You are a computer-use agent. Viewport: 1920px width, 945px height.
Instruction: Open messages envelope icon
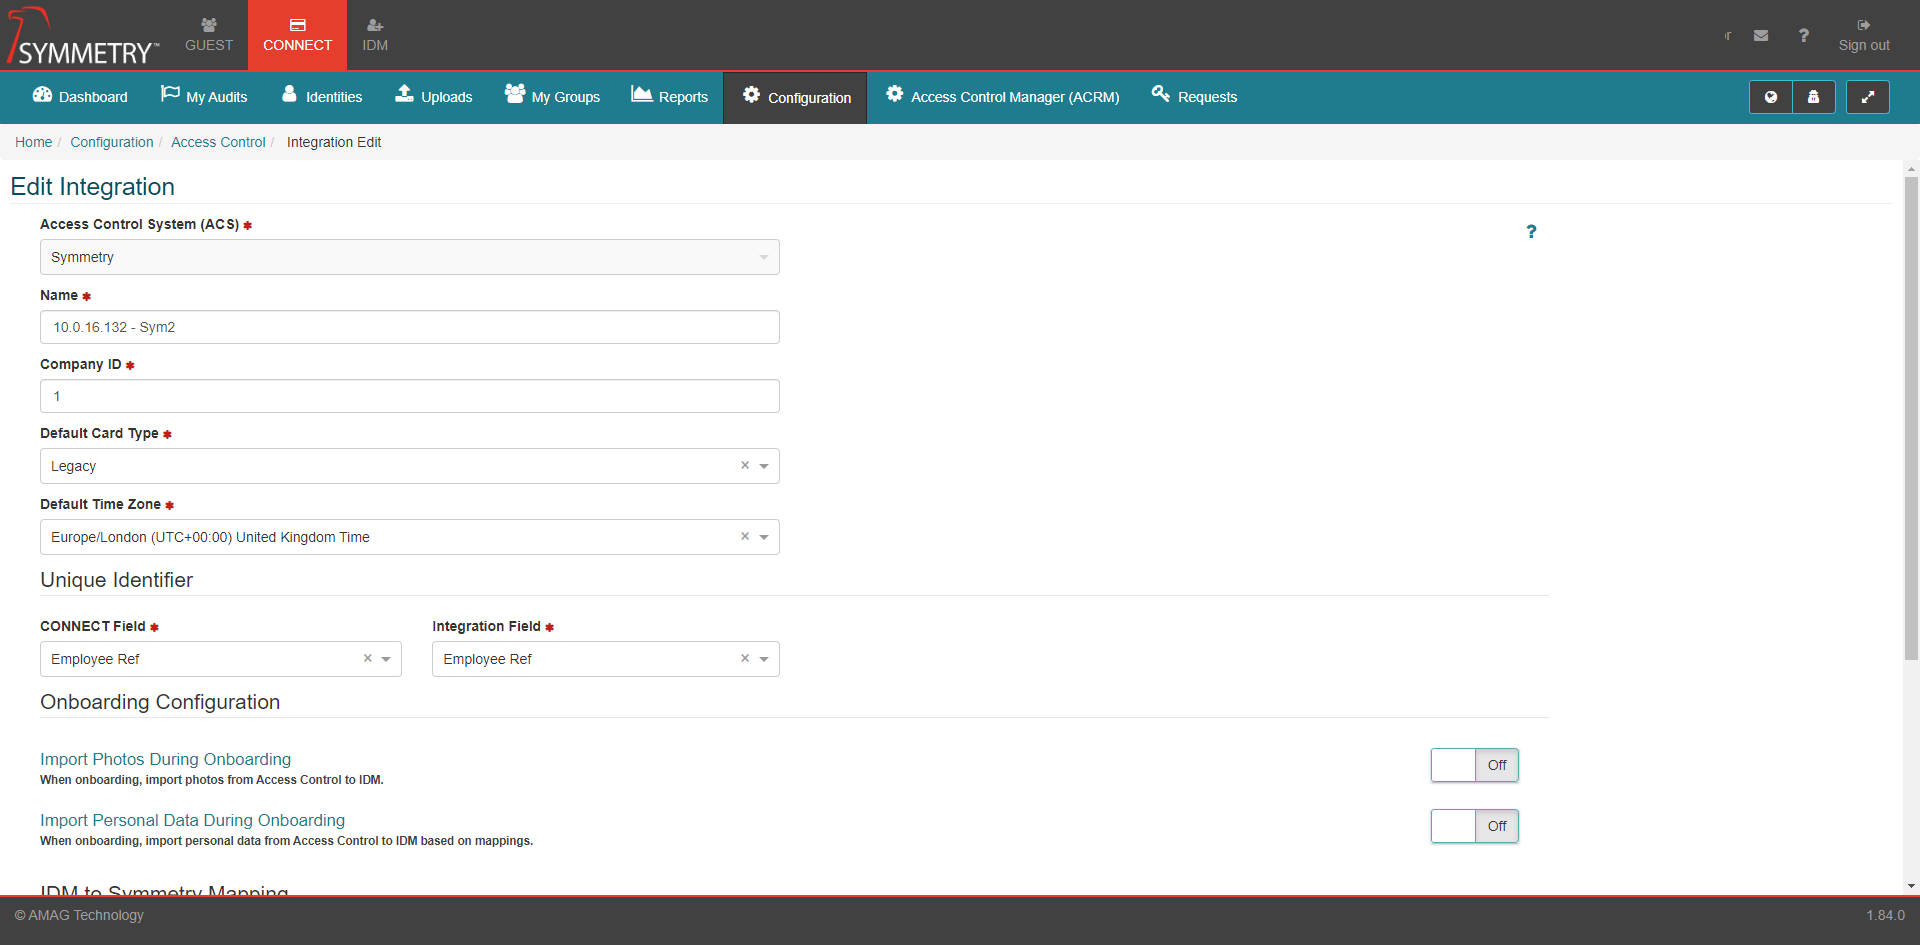[1761, 35]
